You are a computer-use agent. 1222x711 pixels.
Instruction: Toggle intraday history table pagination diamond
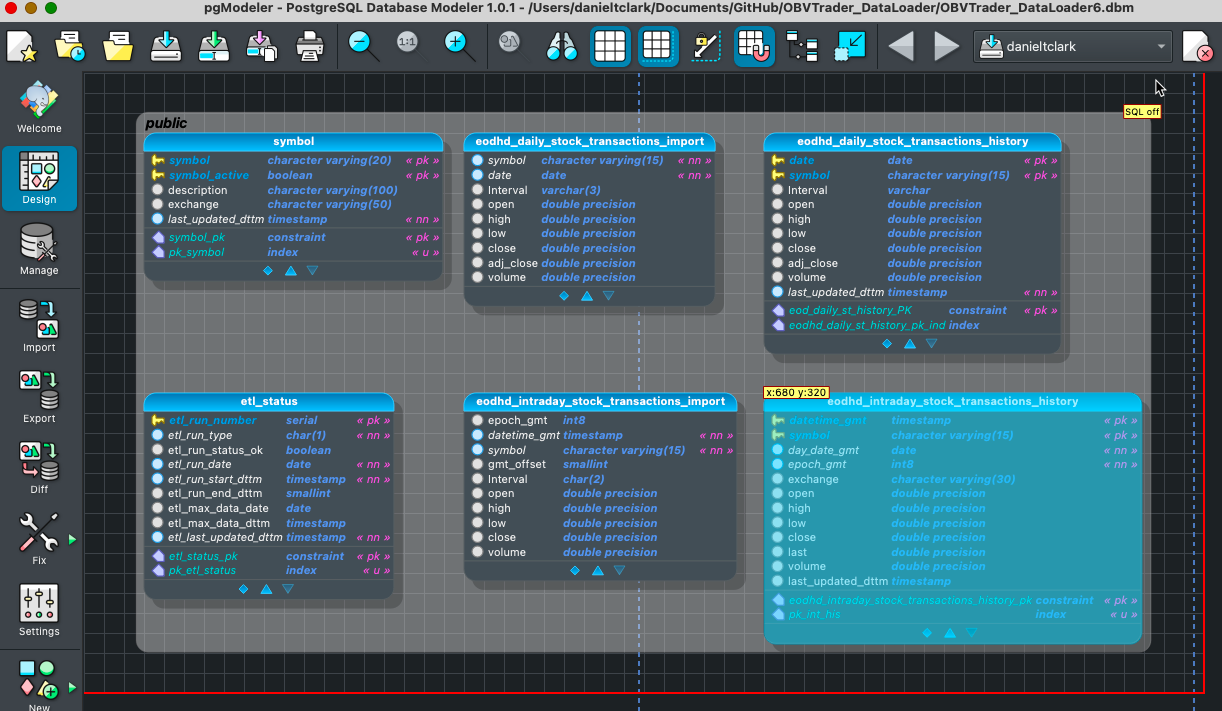(x=927, y=633)
